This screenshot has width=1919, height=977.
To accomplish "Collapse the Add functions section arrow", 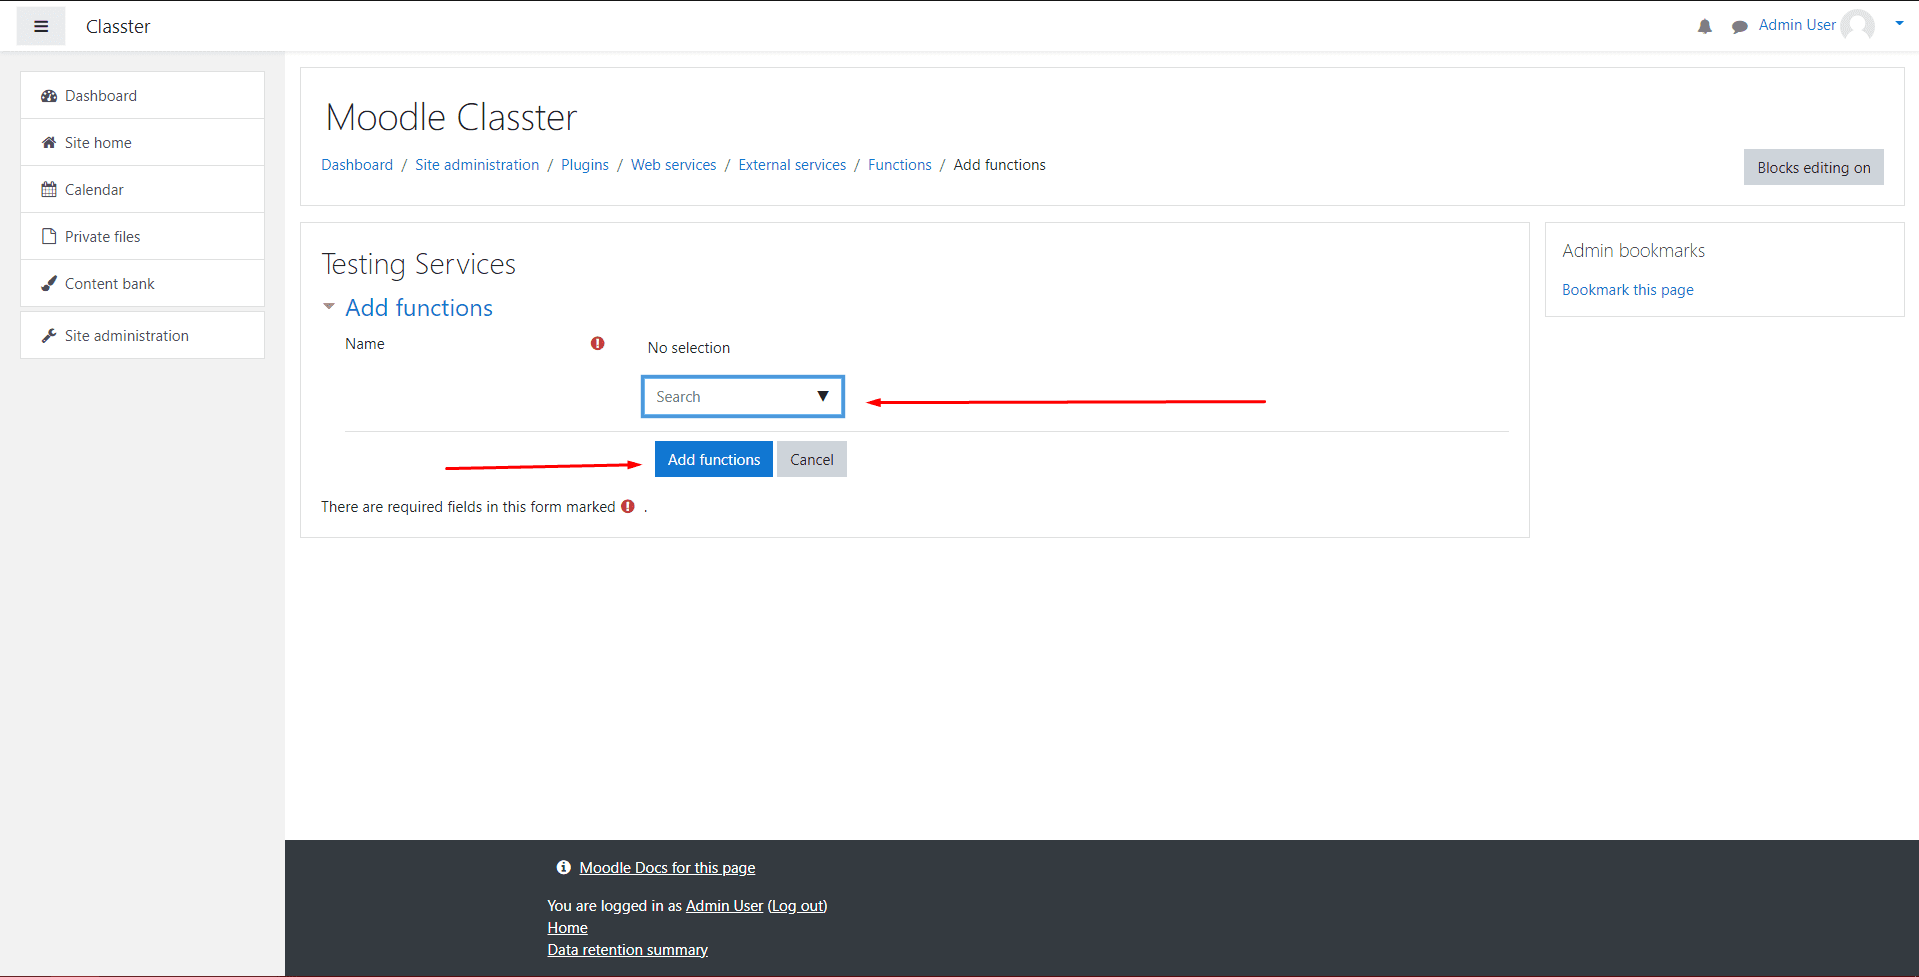I will point(329,307).
